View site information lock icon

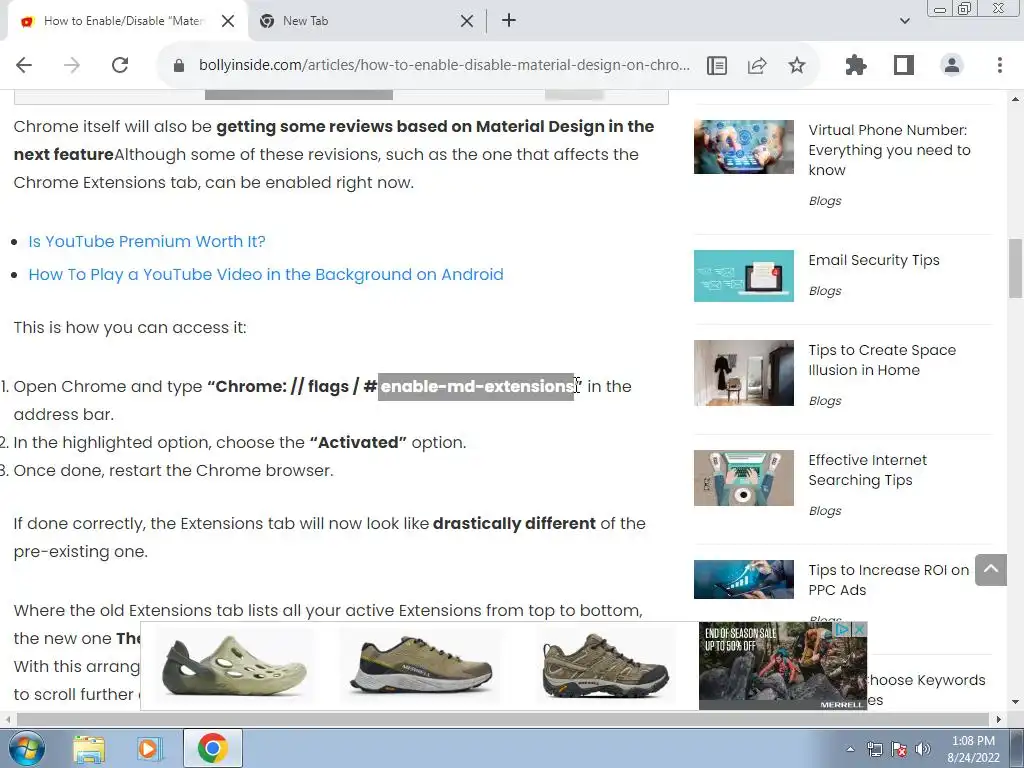pos(178,65)
